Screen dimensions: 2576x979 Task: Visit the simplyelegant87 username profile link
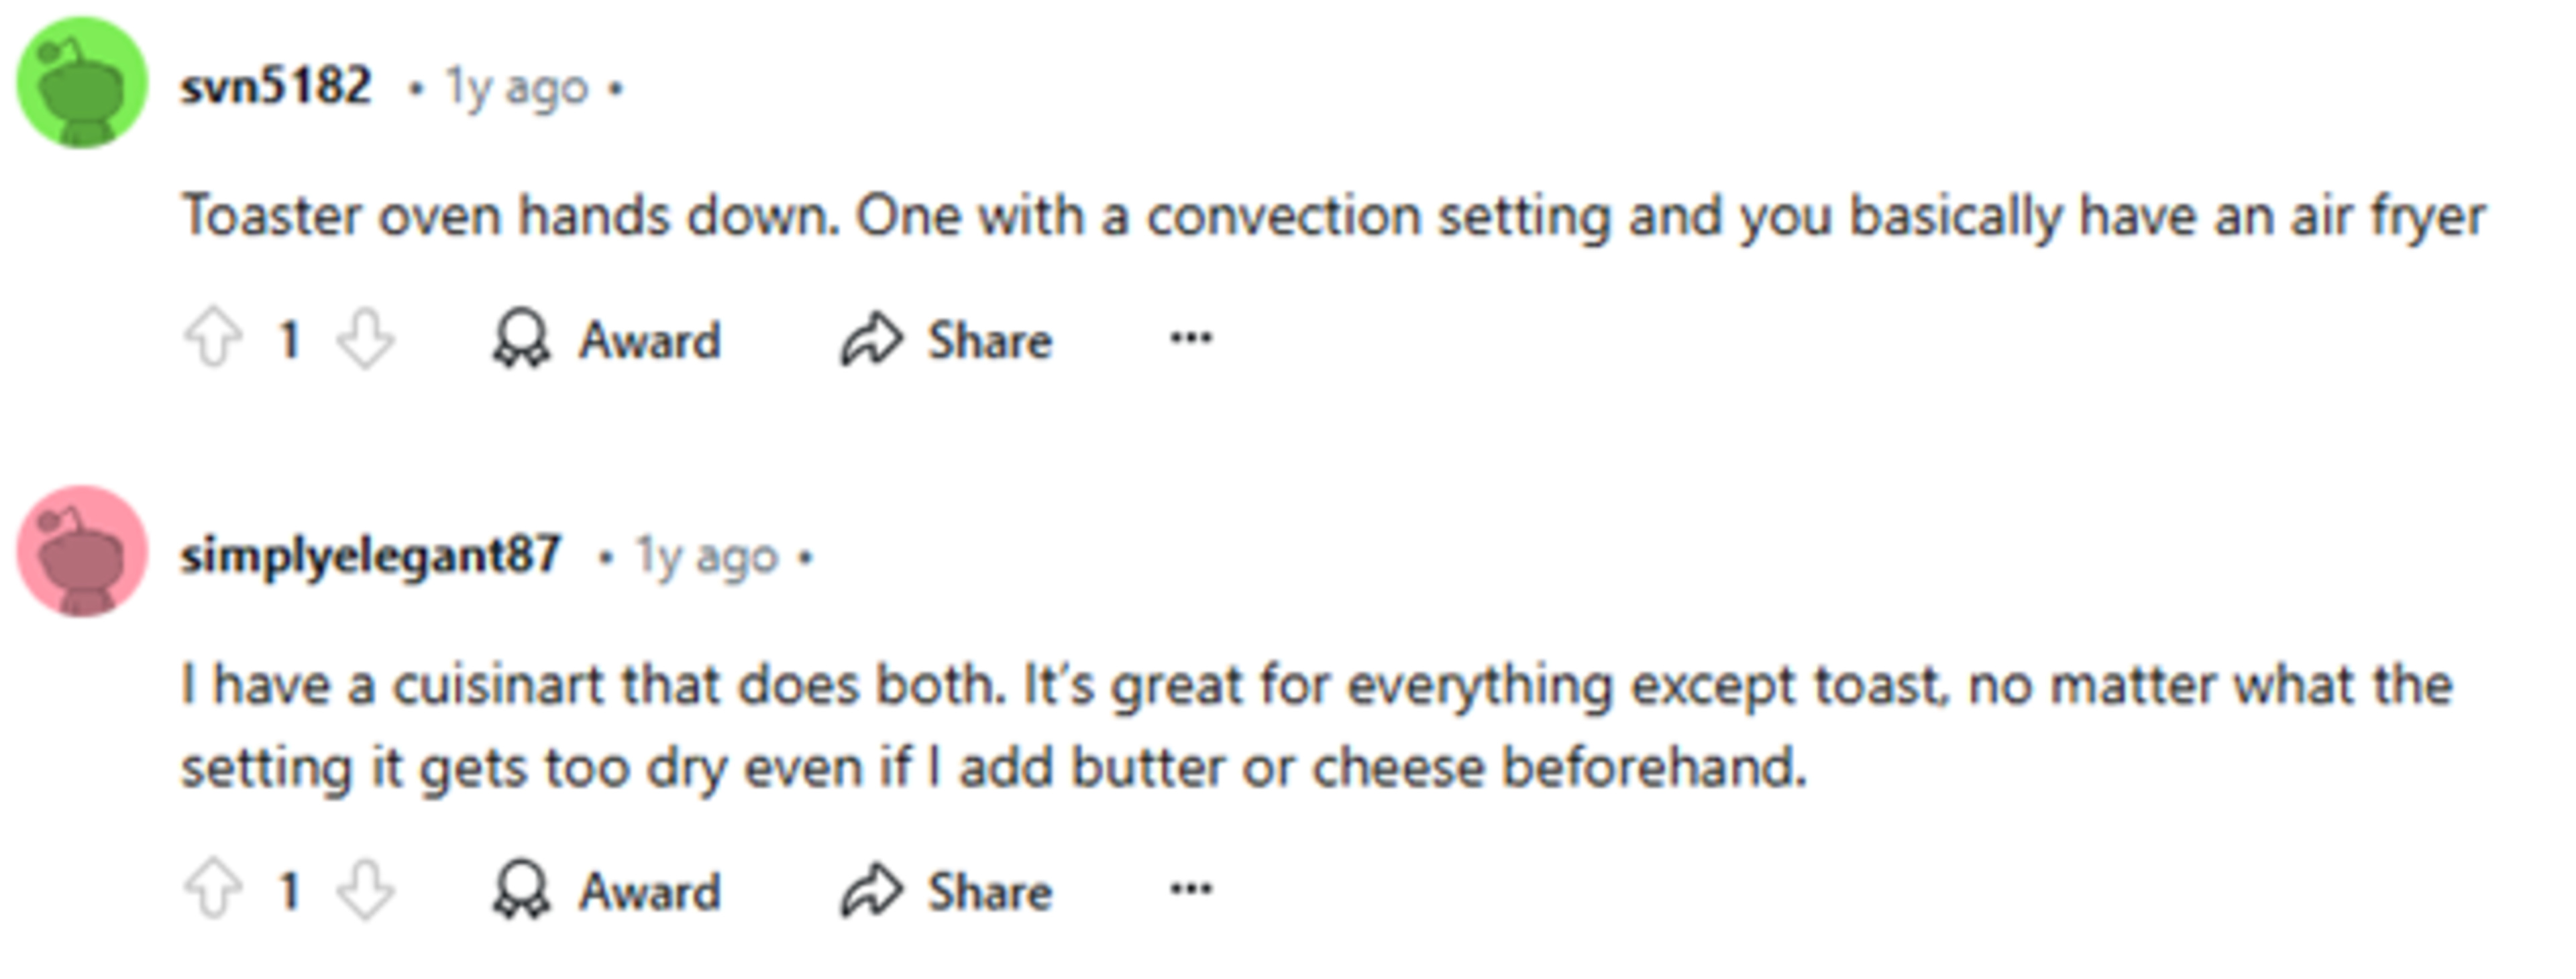[x=370, y=555]
